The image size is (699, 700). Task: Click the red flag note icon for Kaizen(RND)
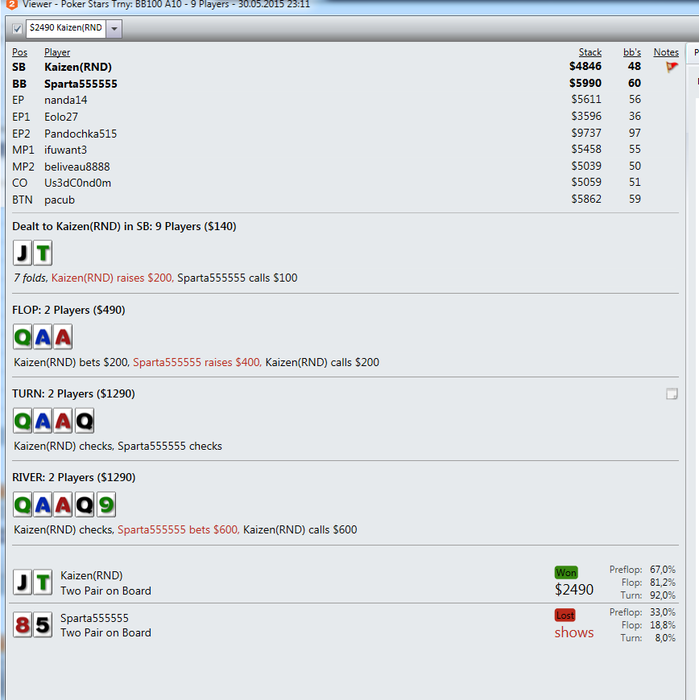(671, 67)
